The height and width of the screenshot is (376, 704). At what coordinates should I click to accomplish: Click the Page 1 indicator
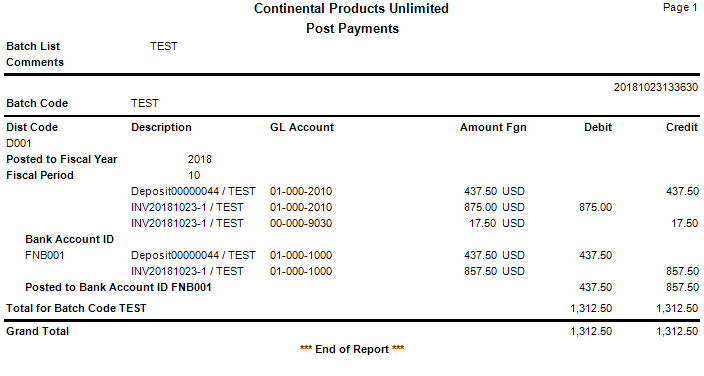pos(680,8)
